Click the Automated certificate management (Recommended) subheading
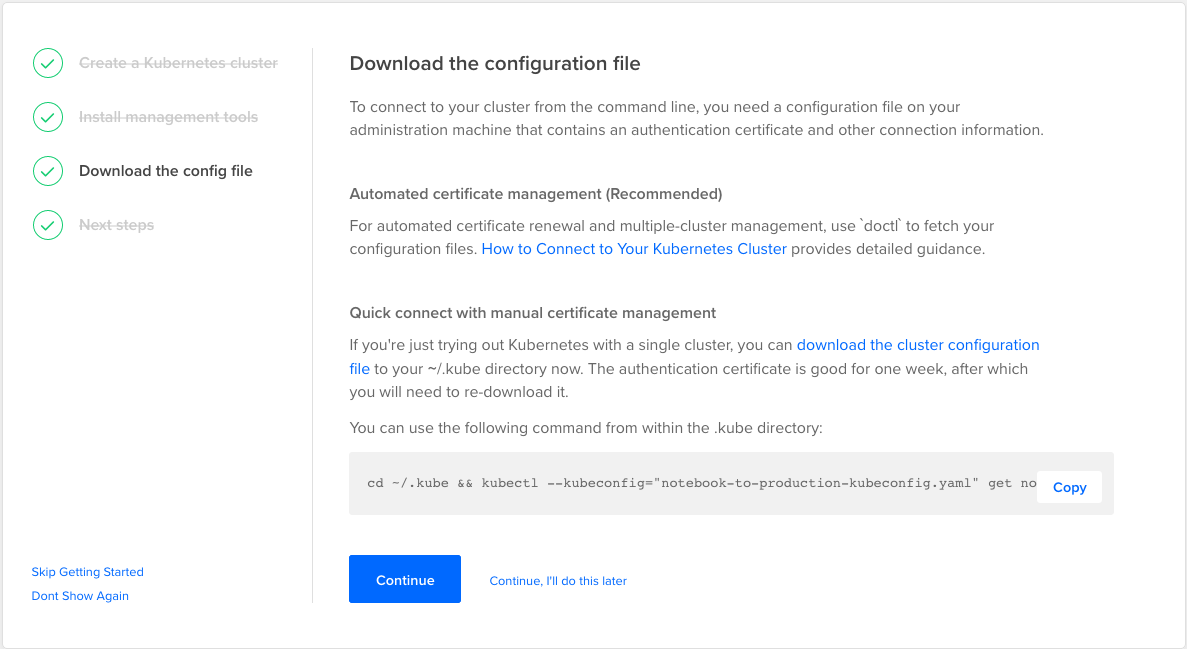 535,194
